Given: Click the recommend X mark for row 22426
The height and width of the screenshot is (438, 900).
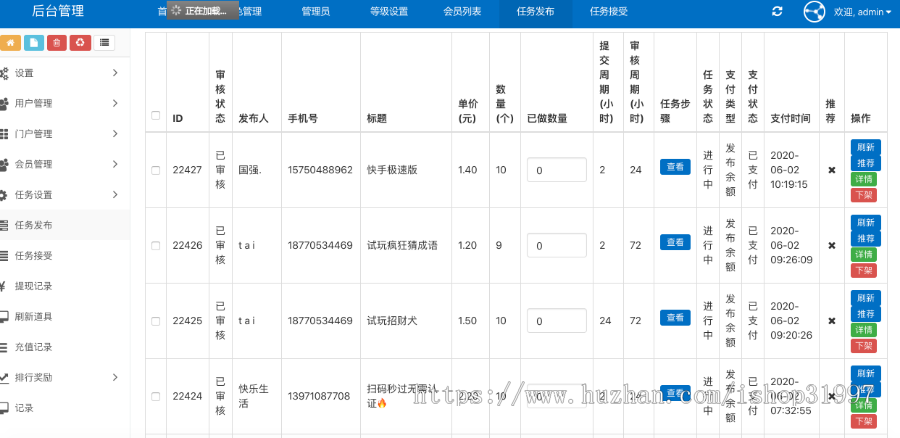Looking at the screenshot, I should pyautogui.click(x=831, y=245).
